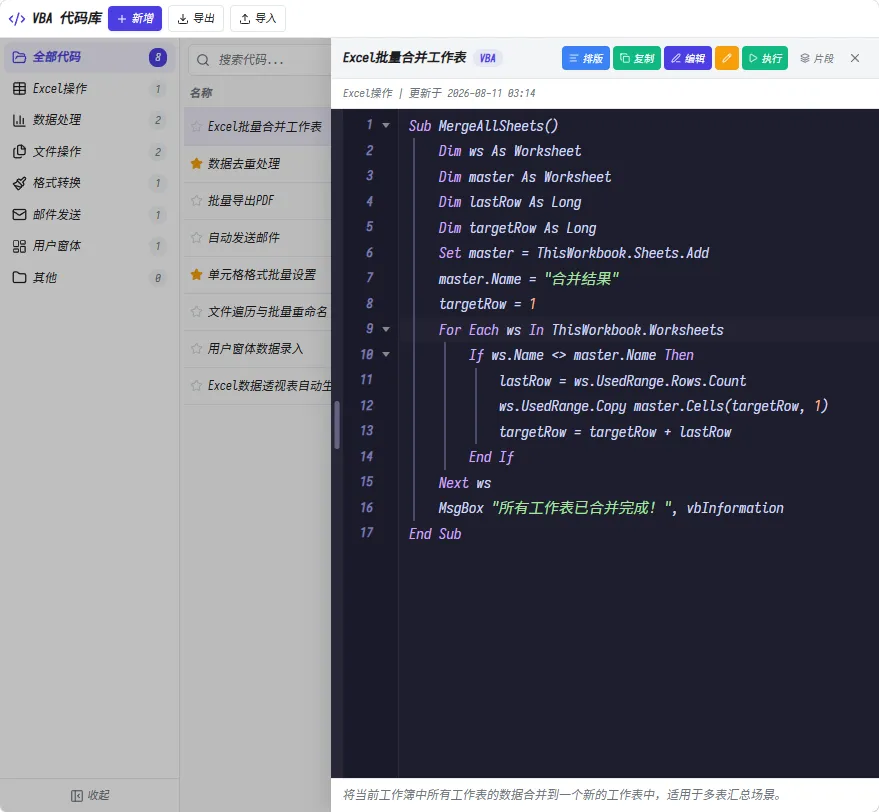
Task: Click the 导出 button
Action: (x=196, y=19)
